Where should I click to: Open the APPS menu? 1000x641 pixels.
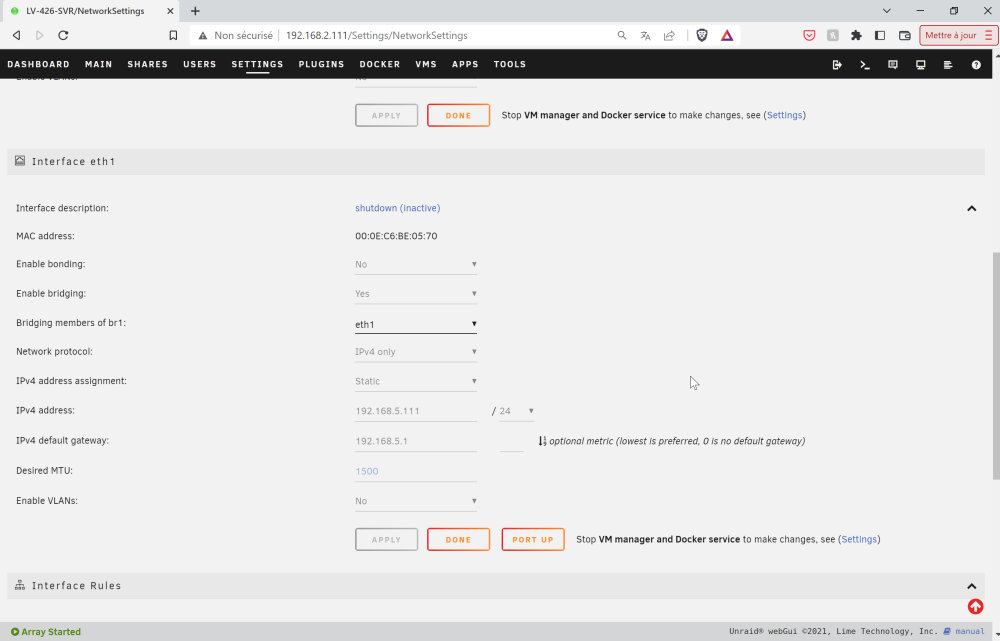tap(465, 64)
